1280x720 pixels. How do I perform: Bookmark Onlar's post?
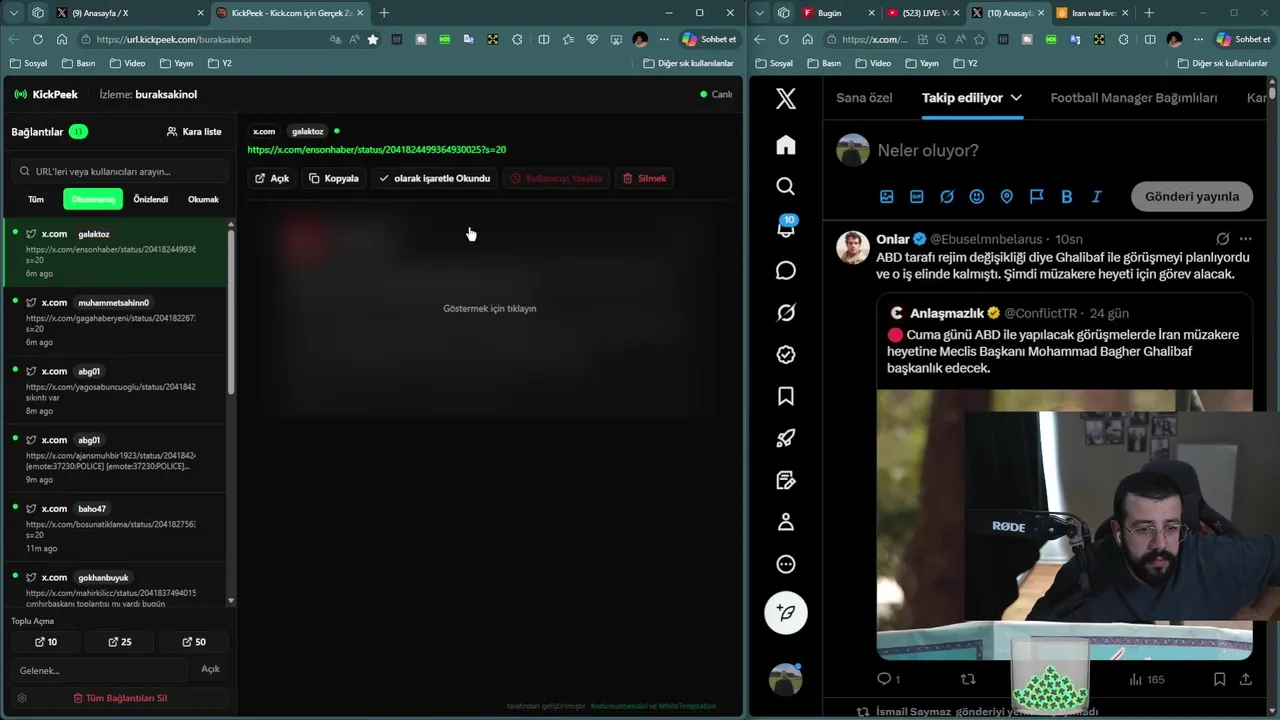pos(1219,679)
